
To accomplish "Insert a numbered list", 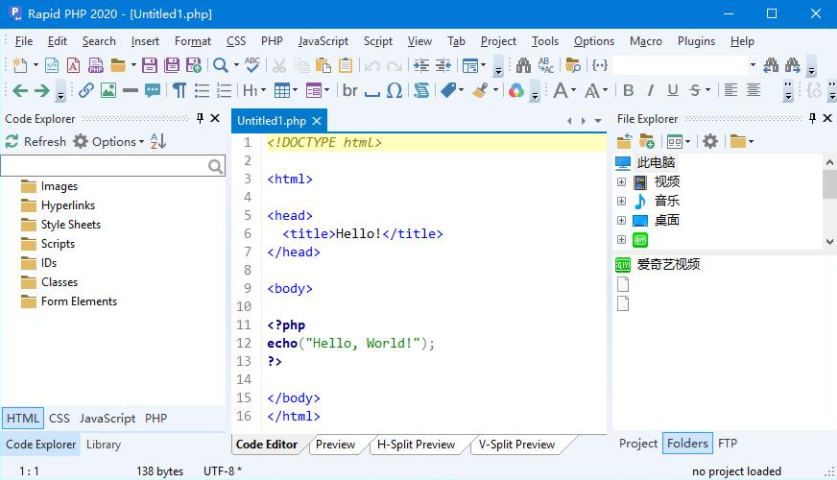I will pyautogui.click(x=224, y=91).
